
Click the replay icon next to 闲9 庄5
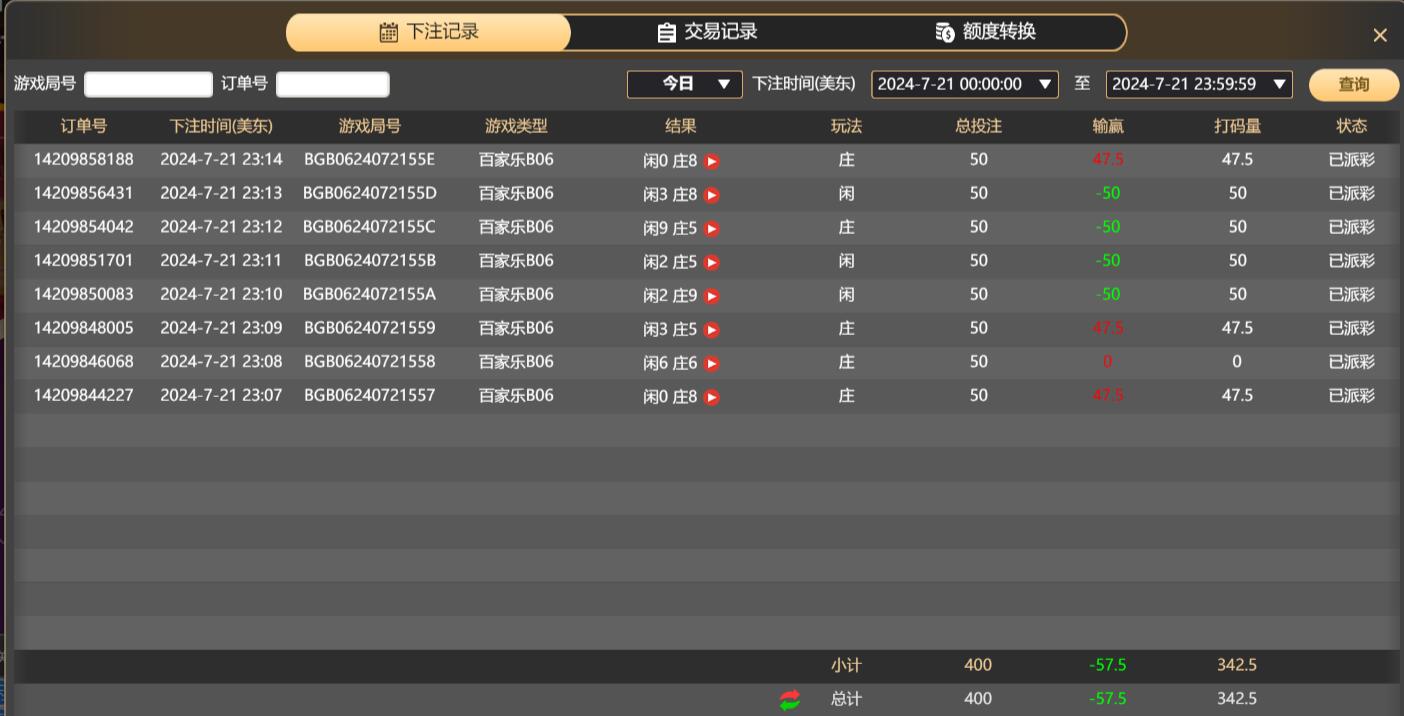[711, 228]
